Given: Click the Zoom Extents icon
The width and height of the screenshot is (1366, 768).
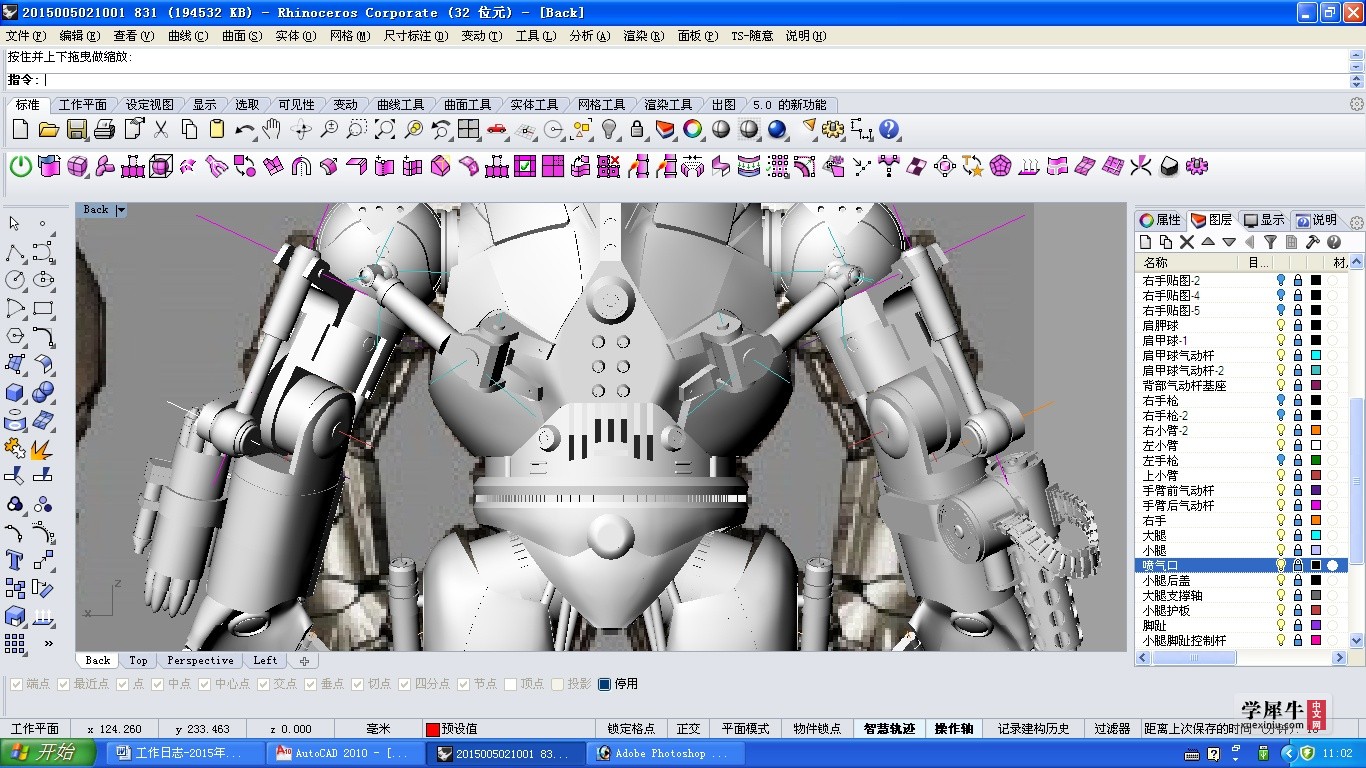Looking at the screenshot, I should 385,129.
